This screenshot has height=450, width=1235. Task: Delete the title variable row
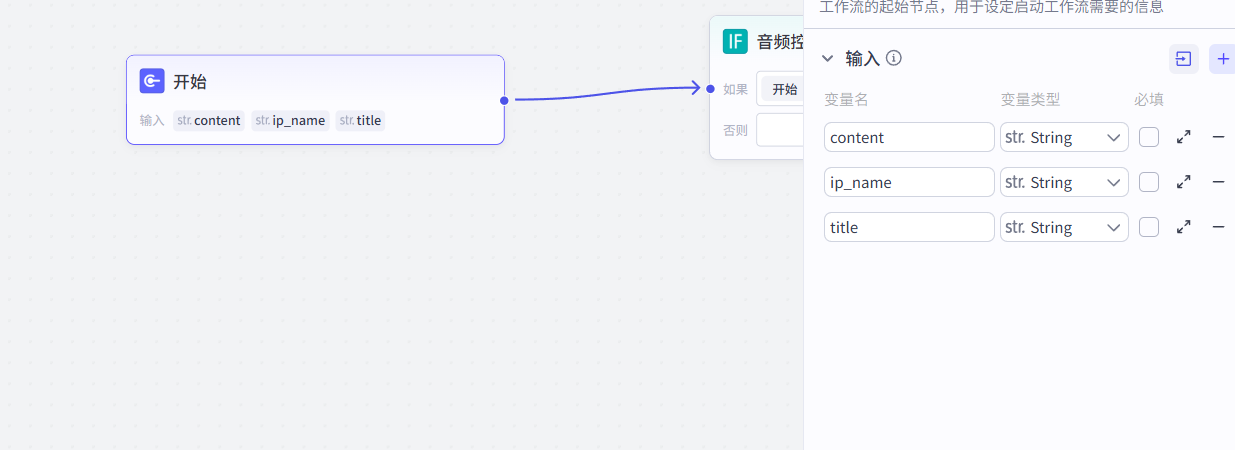coord(1218,227)
